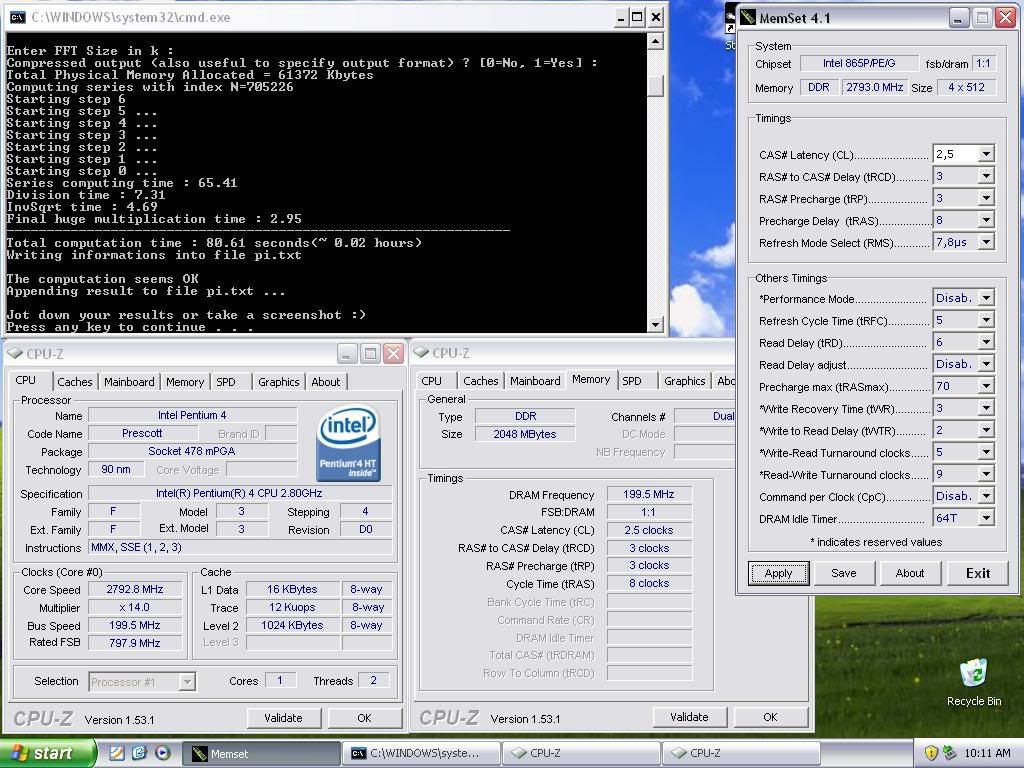Click the cmd.exe title bar icon

pos(18,17)
